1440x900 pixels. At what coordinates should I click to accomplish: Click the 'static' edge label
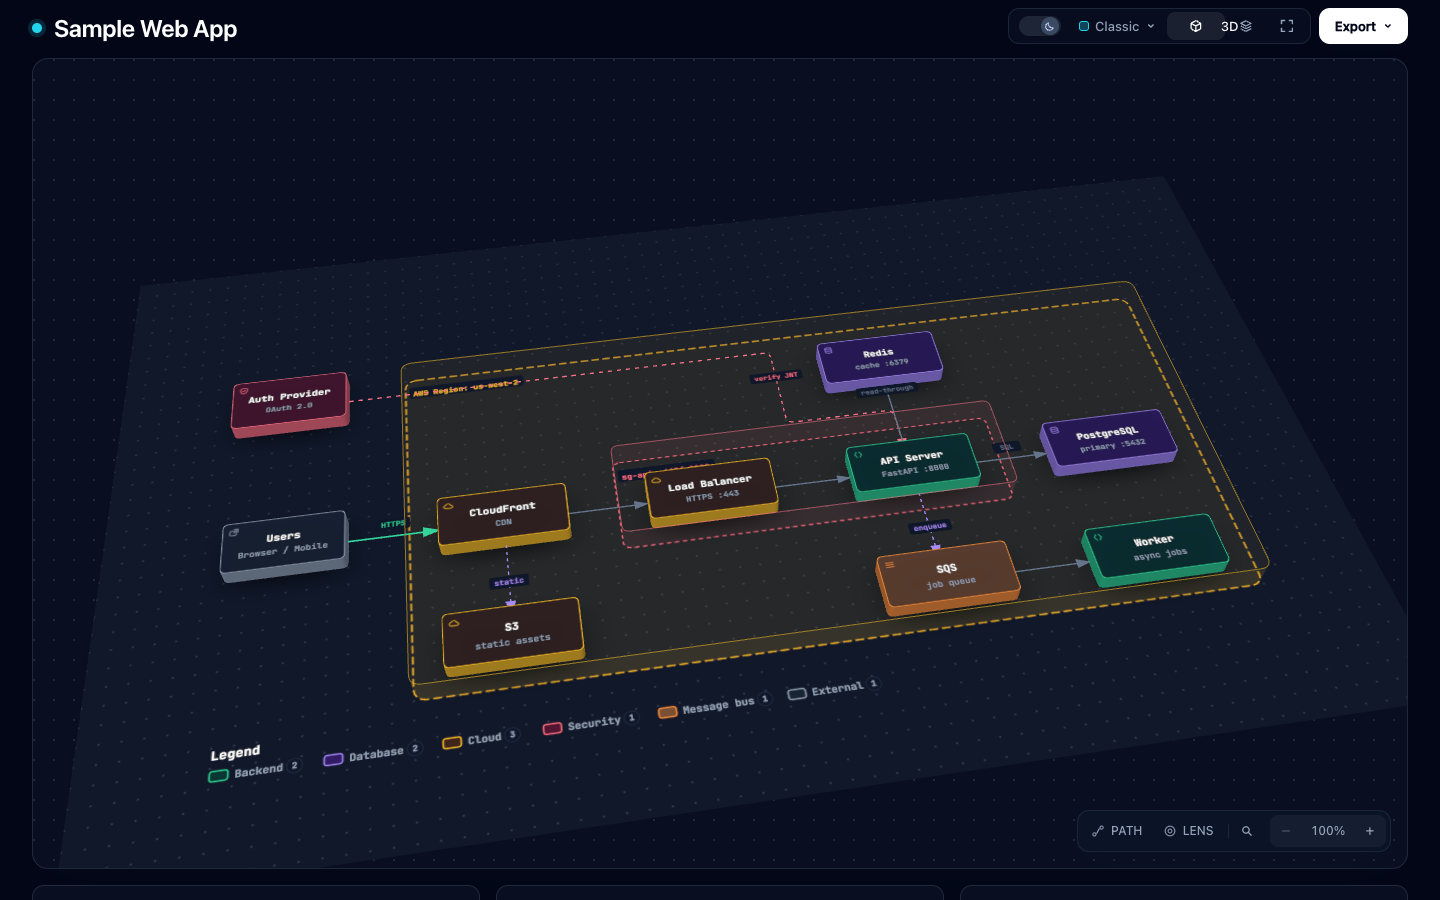[x=509, y=581]
